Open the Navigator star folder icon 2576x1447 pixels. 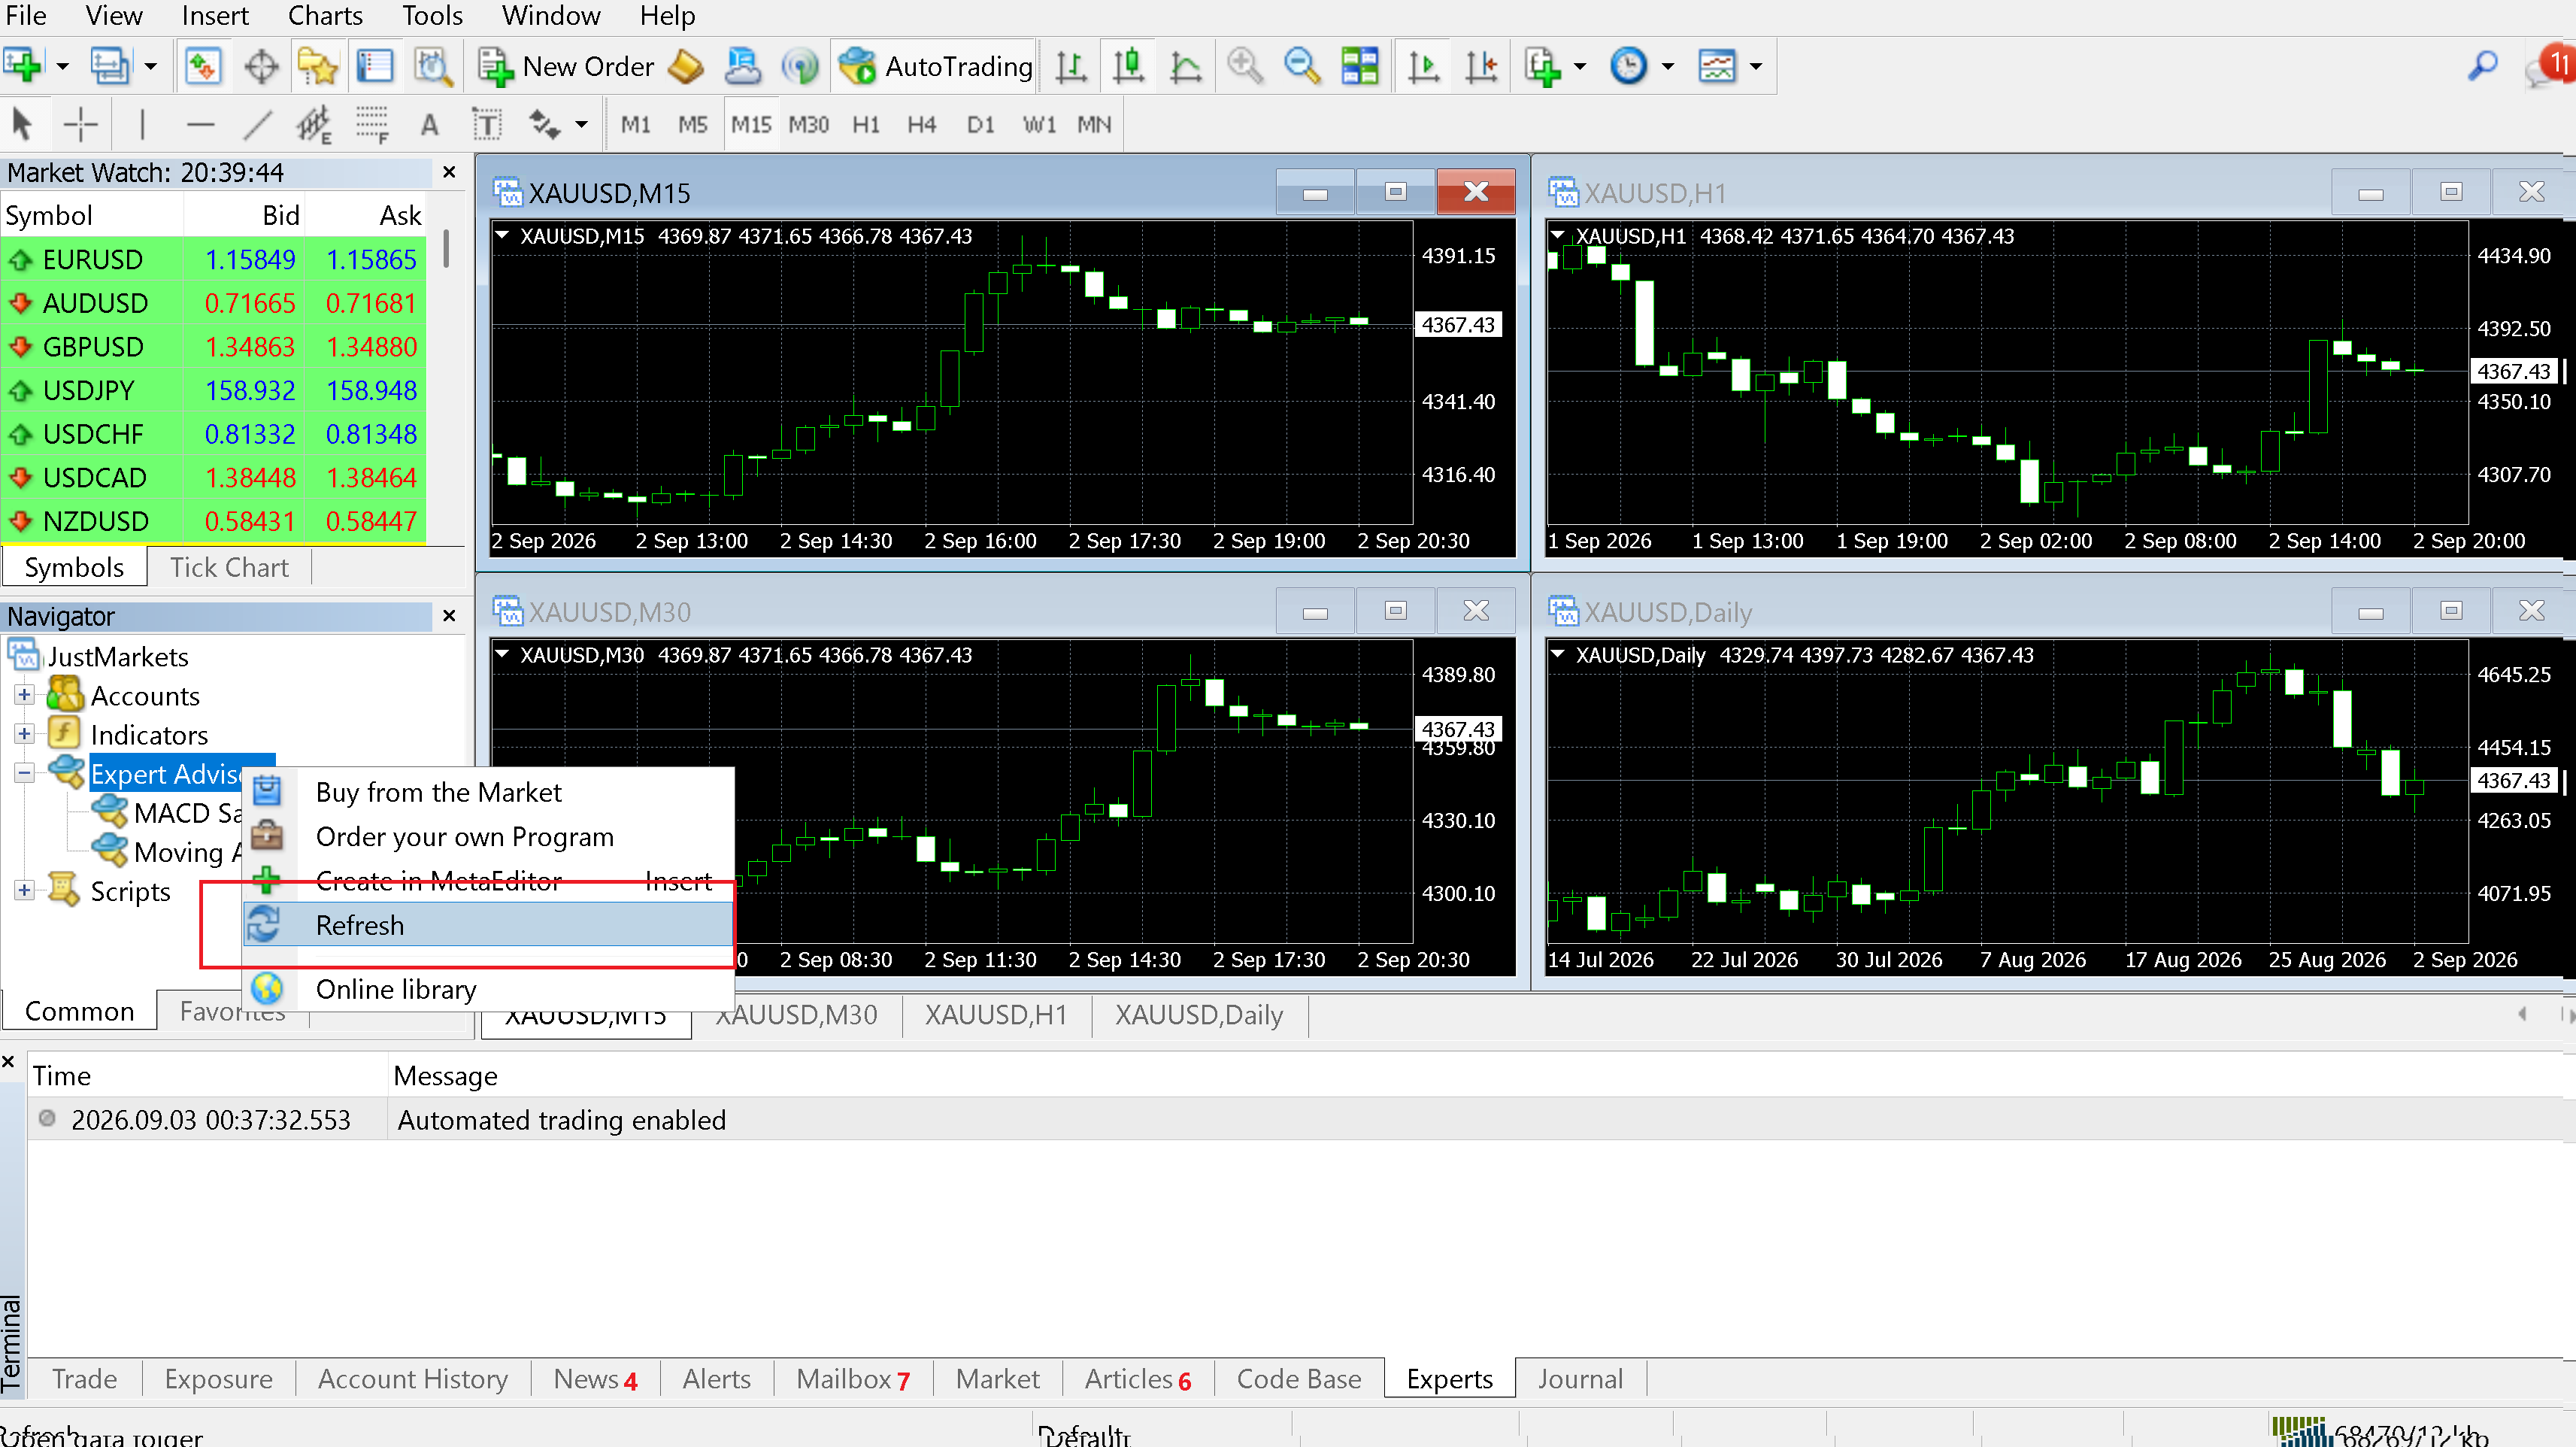pyautogui.click(x=318, y=66)
